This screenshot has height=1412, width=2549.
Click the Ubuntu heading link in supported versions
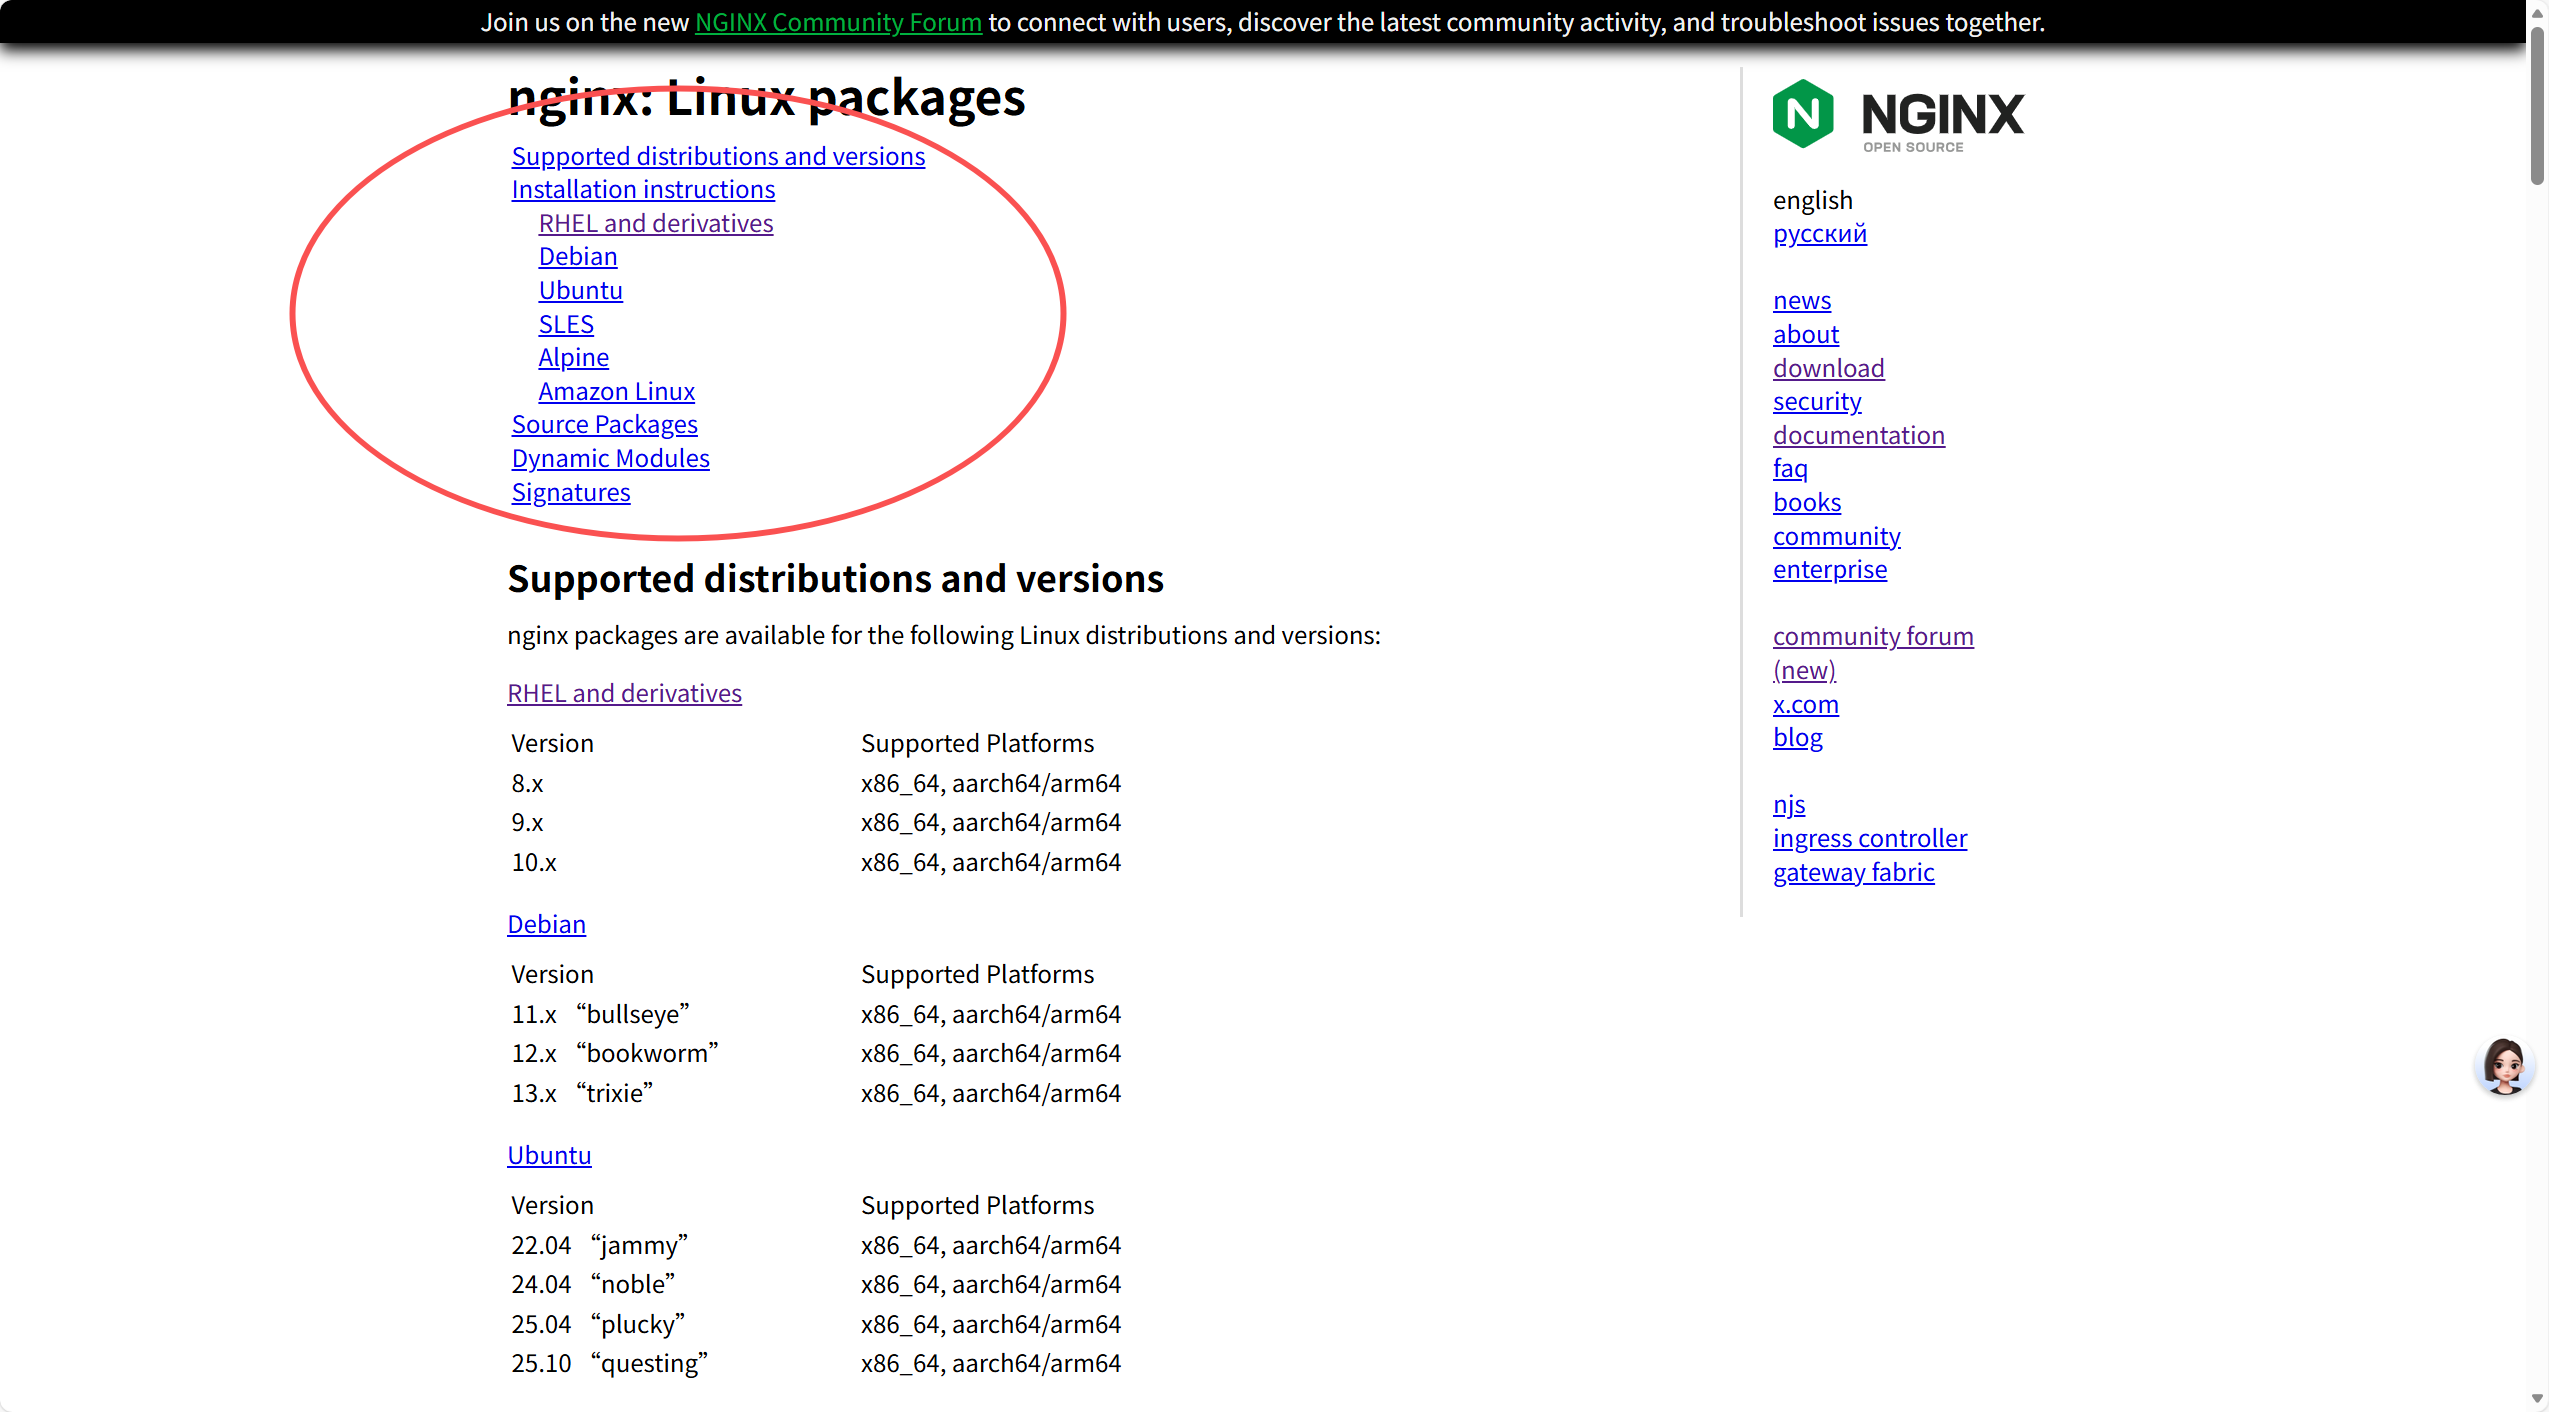pos(549,1155)
